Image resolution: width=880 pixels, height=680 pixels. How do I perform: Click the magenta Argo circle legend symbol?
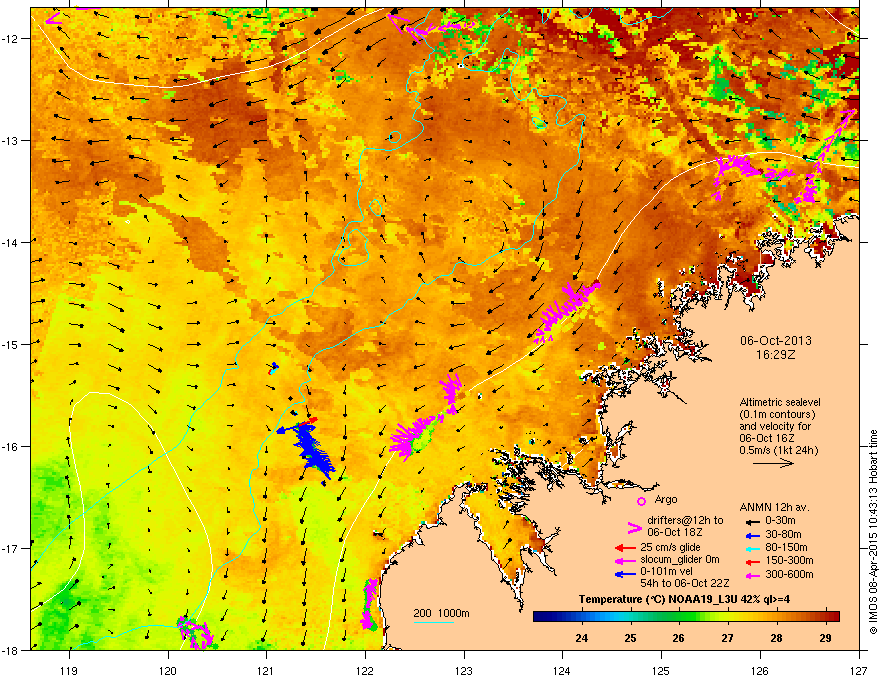(x=641, y=501)
